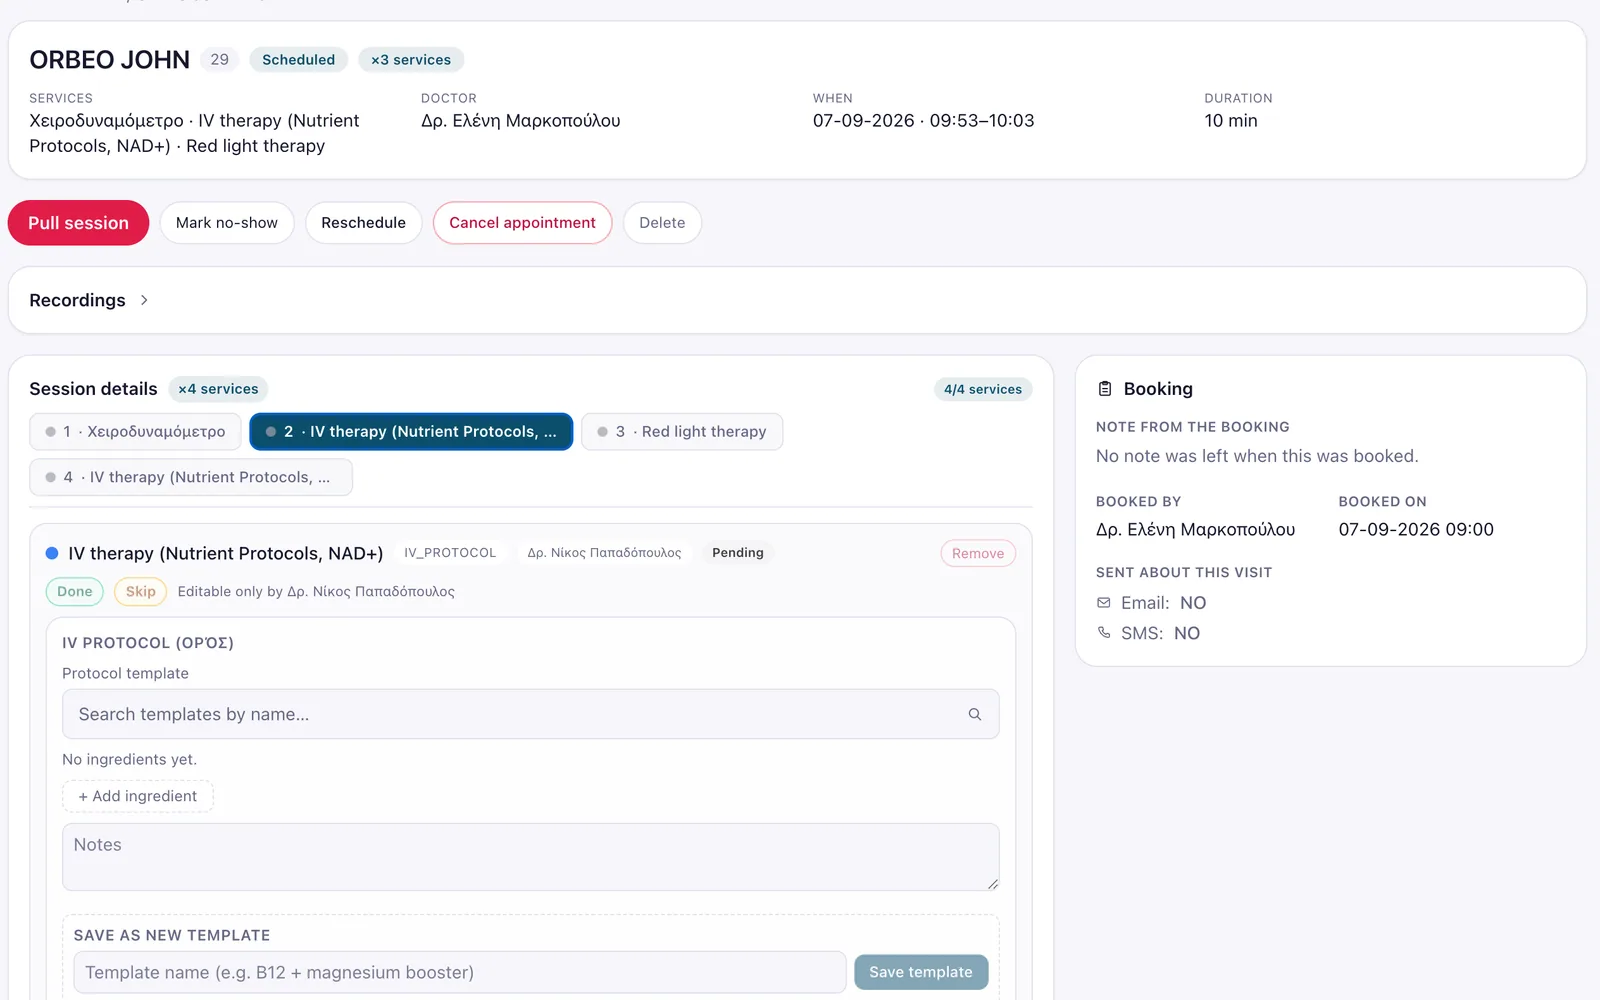Add an ingredient to the protocol

138,796
